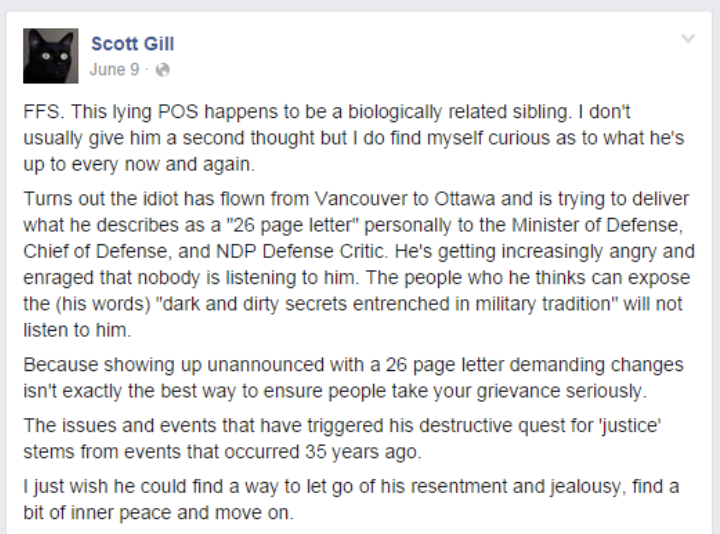Open the Scott Gill profile name link
The height and width of the screenshot is (534, 720).
tap(132, 44)
